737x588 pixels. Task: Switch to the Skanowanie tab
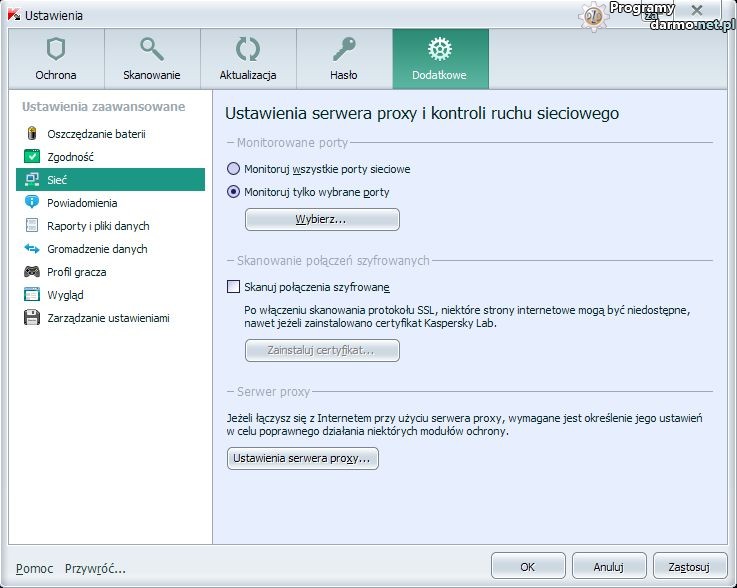point(152,59)
